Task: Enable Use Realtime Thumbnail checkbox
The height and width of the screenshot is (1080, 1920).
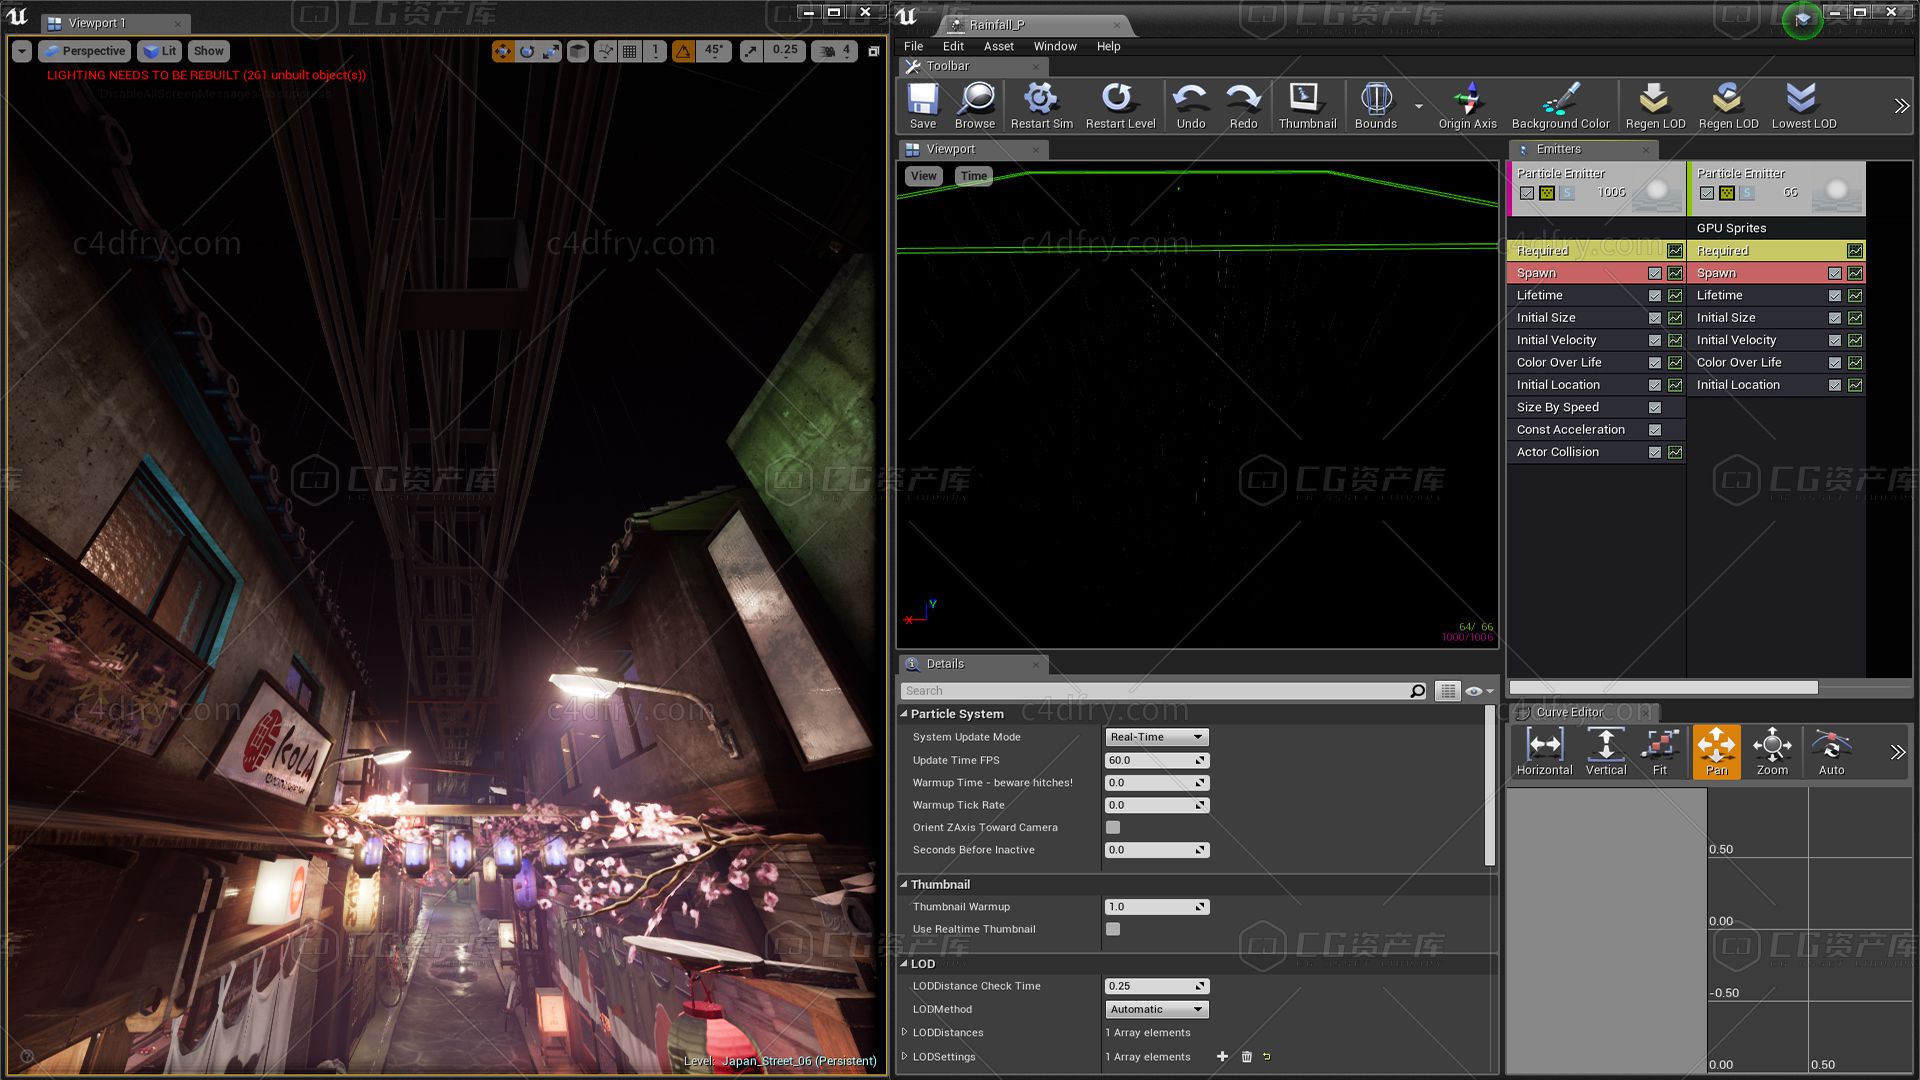Action: (1113, 929)
